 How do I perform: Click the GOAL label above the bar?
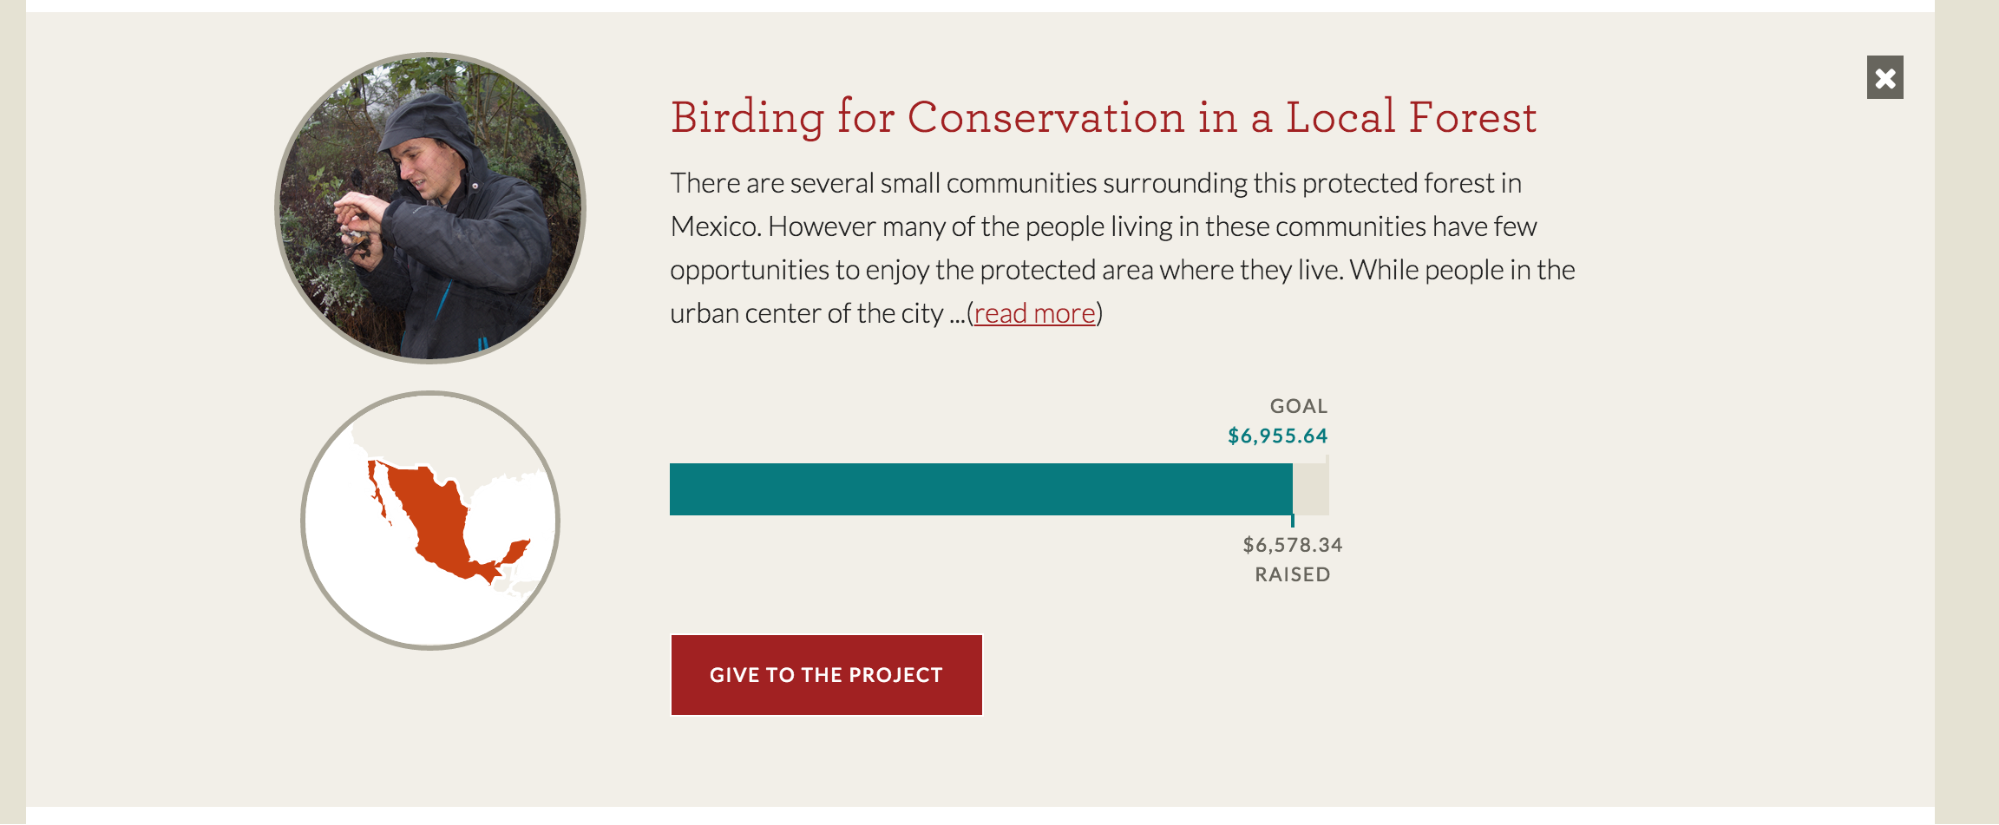pyautogui.click(x=1298, y=406)
